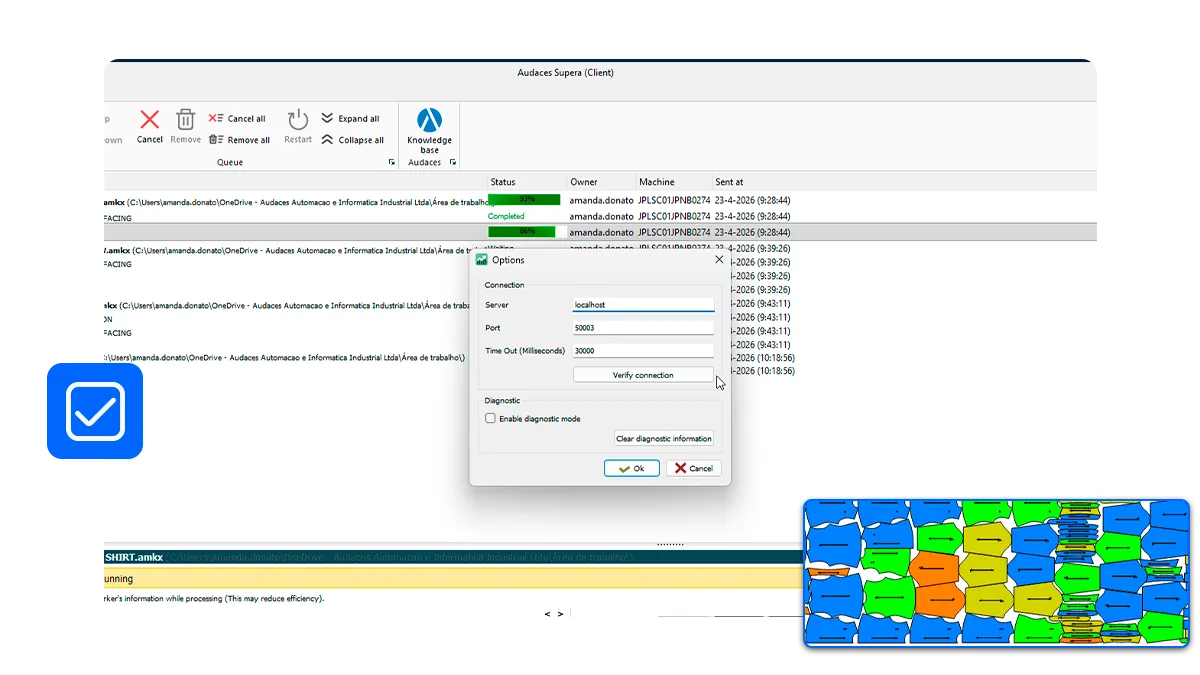Sort by the Machine column header

point(657,182)
